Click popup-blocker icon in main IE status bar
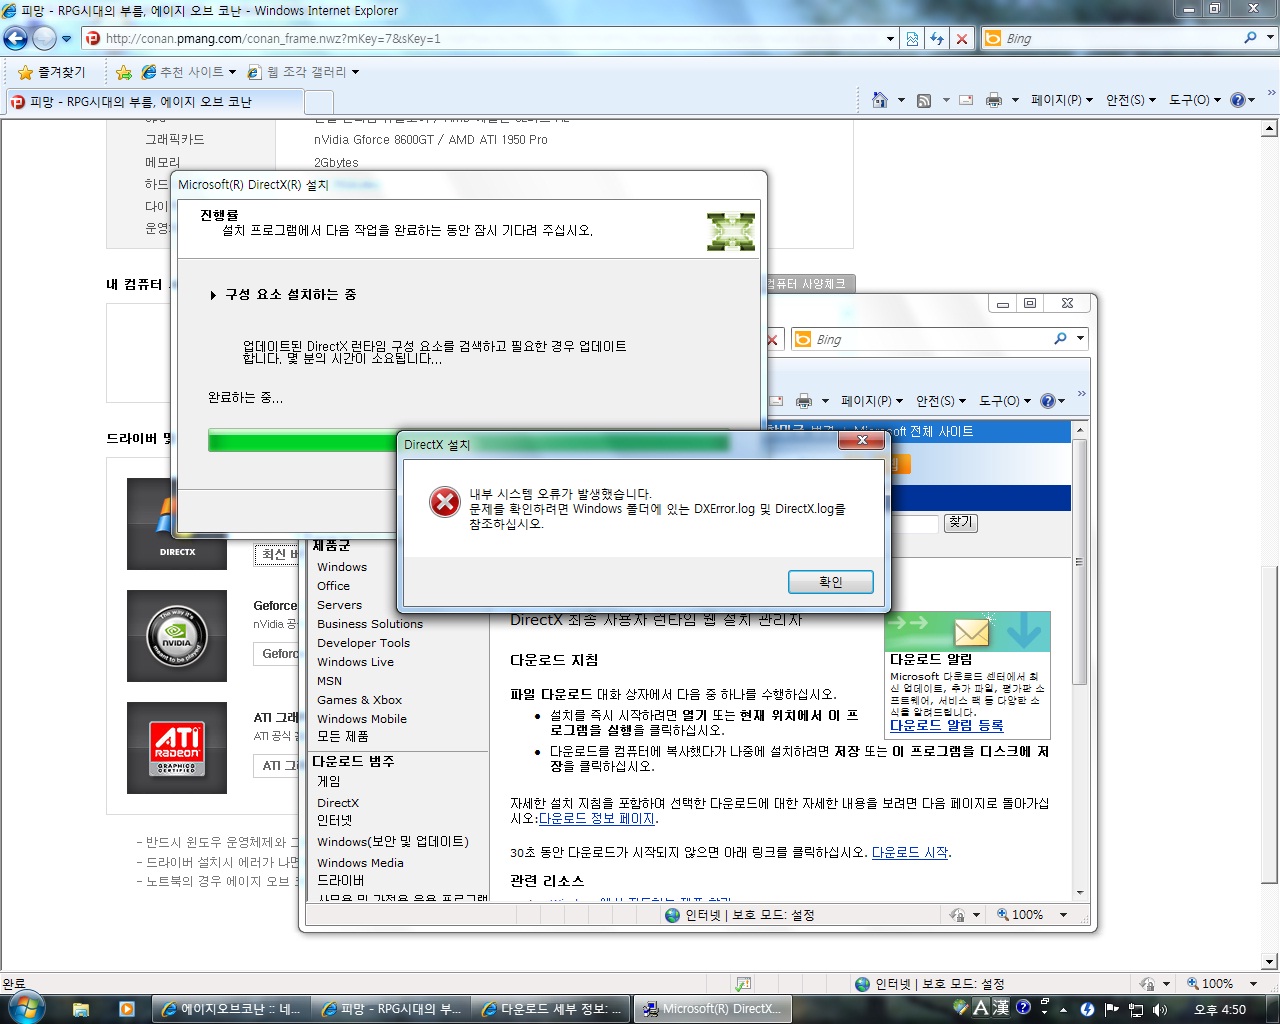 pos(742,984)
